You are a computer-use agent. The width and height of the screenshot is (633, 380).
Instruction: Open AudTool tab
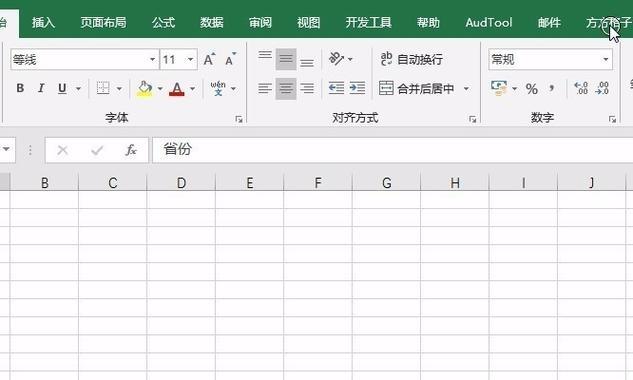489,22
